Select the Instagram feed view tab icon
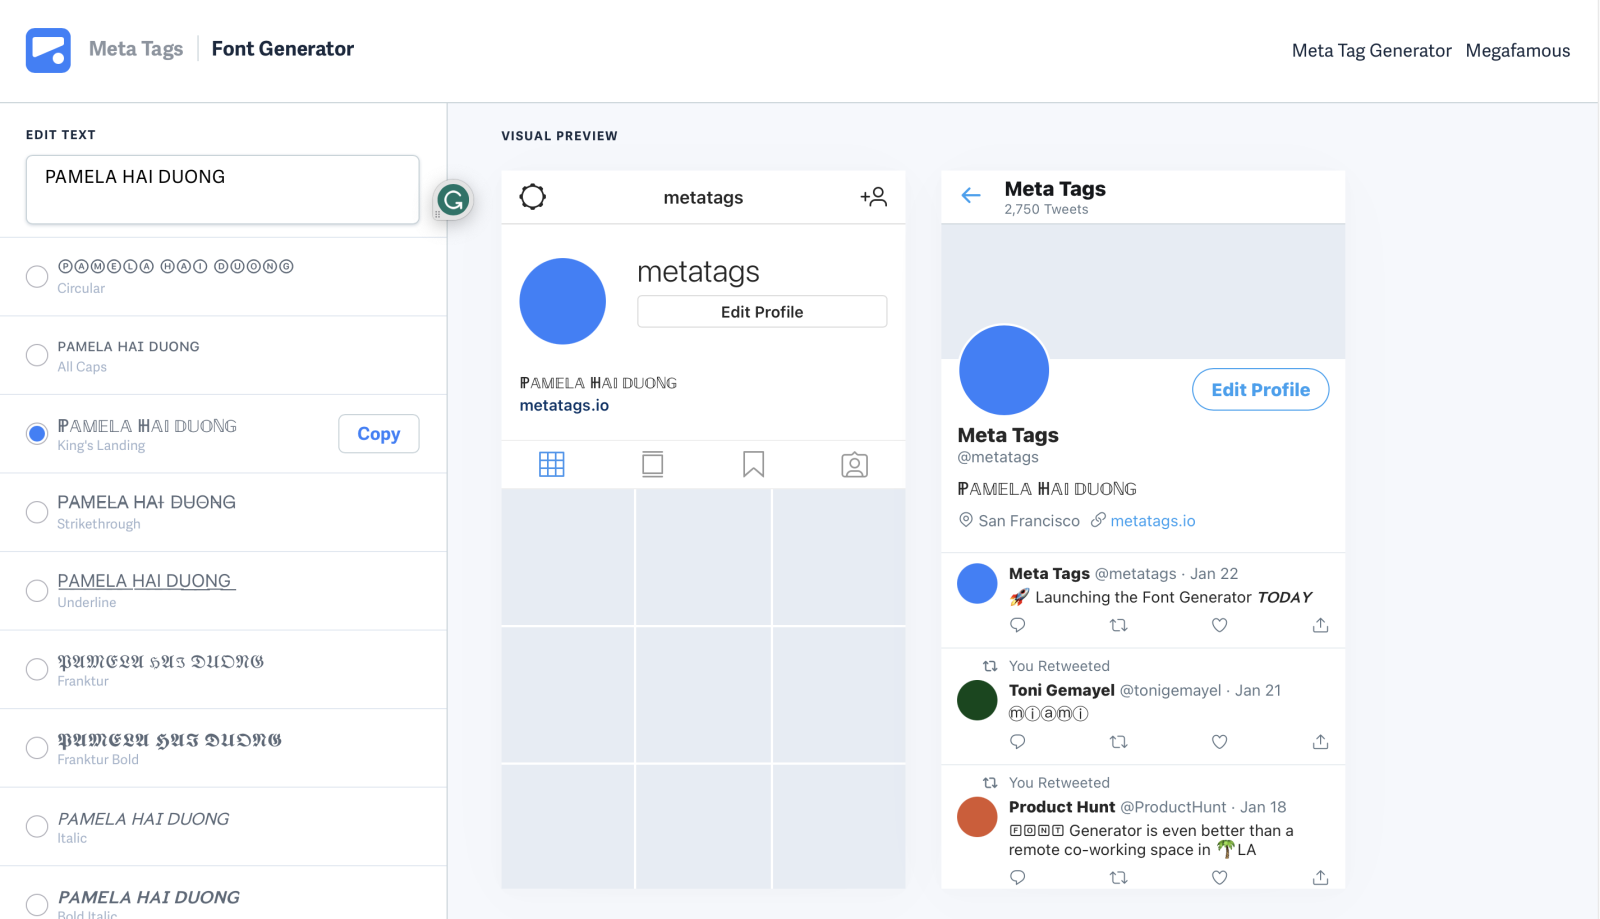 click(x=652, y=464)
